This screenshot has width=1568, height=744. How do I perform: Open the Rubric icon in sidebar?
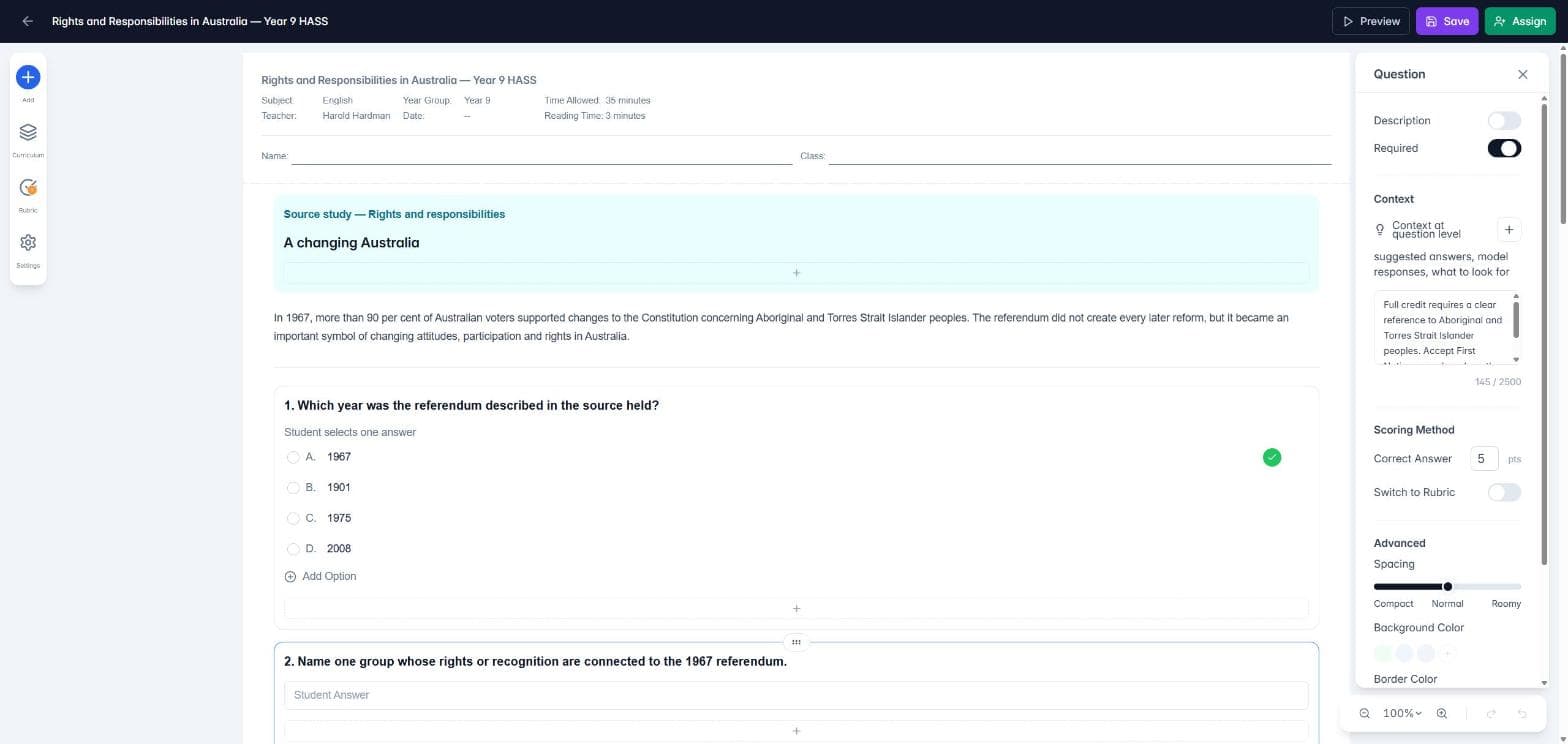point(28,187)
